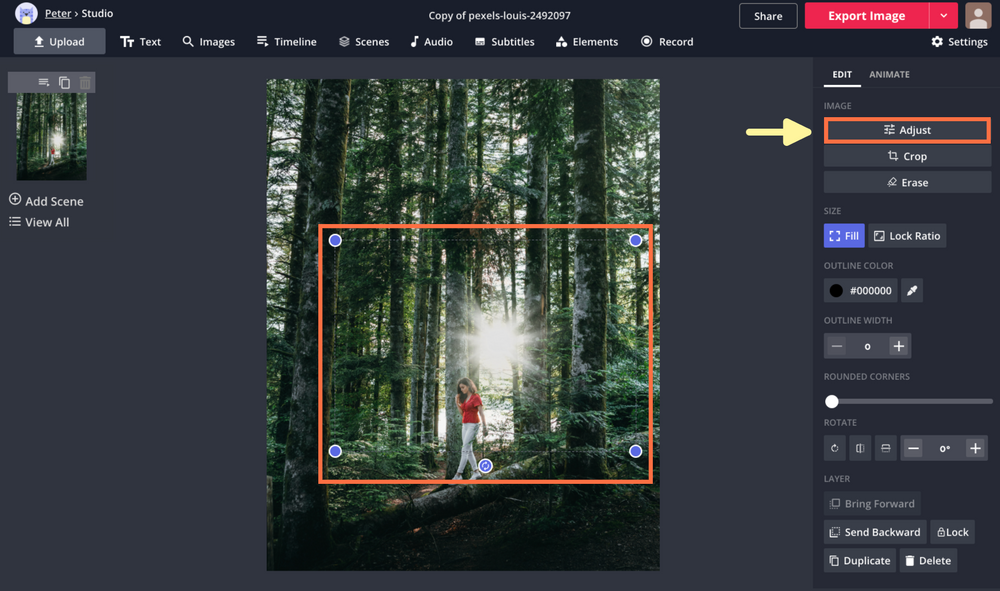This screenshot has height=591, width=1000.
Task: Expand the Export Image dropdown arrow
Action: [944, 16]
